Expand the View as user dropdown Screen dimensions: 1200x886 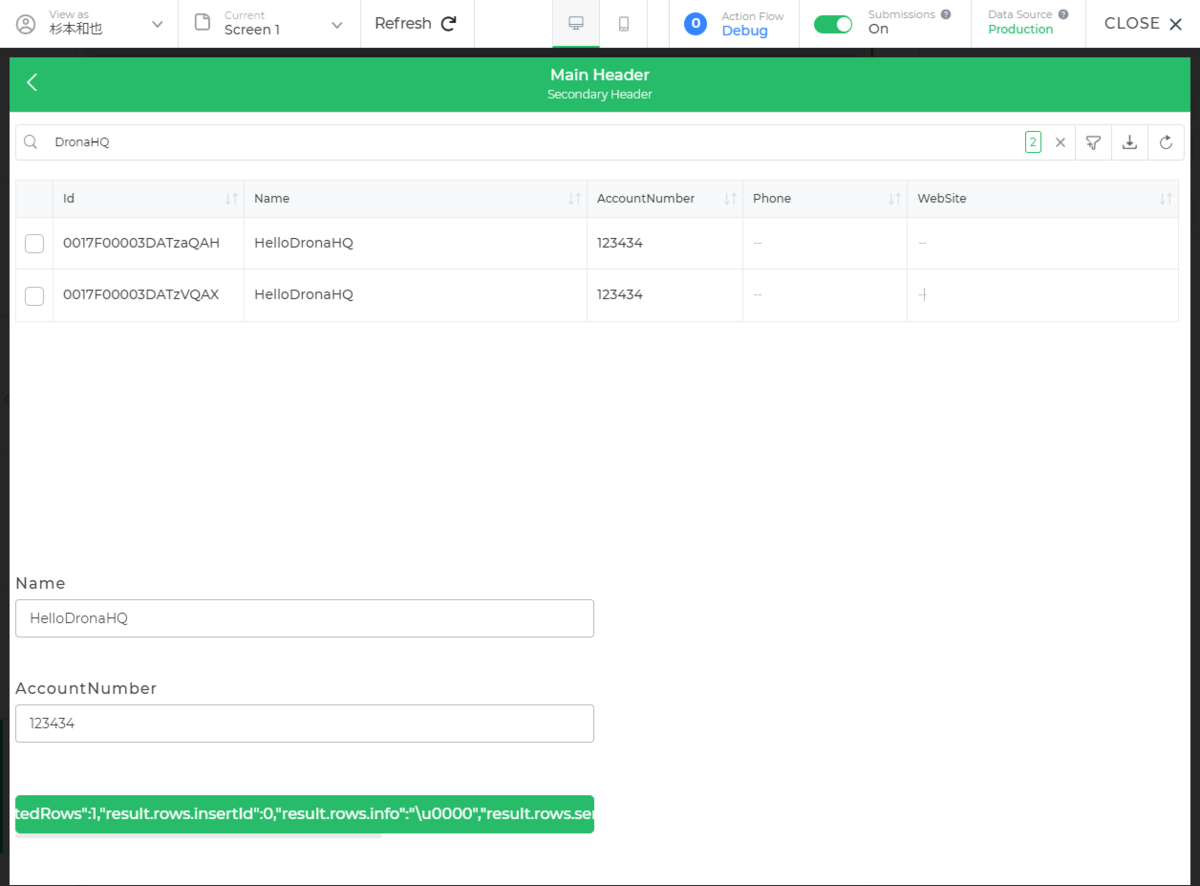pos(157,24)
